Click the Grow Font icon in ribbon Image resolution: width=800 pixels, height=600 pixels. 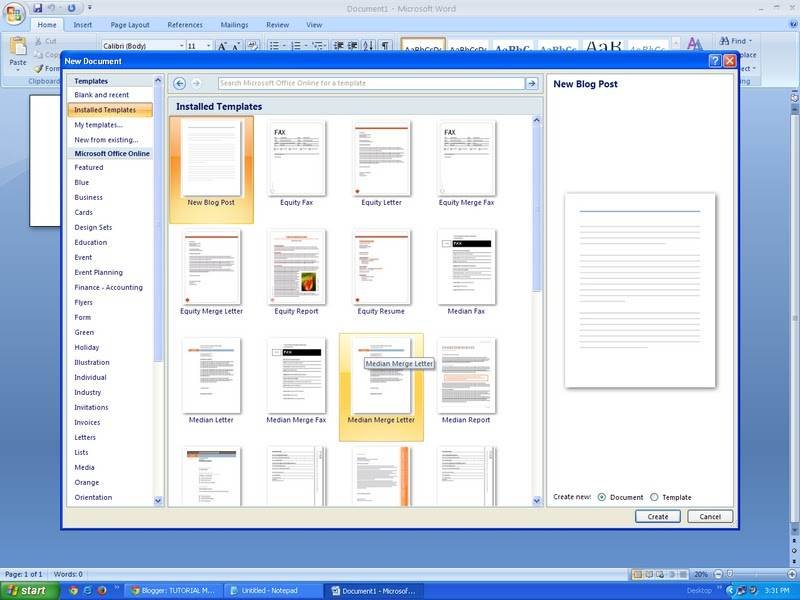222,46
